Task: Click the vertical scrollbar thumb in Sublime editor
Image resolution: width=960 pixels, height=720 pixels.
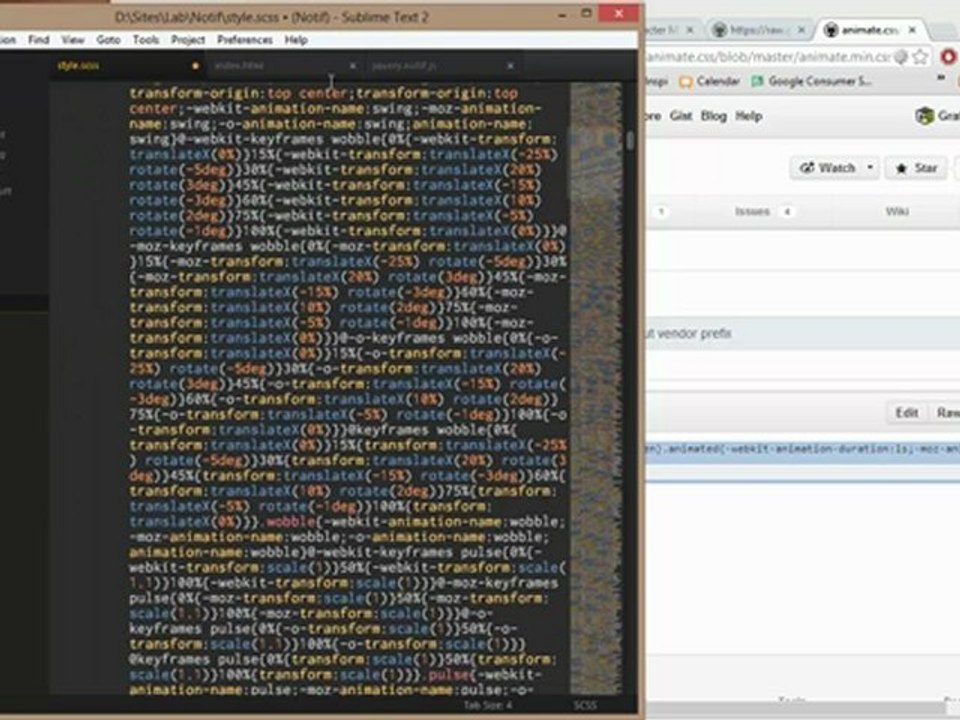Action: (x=630, y=141)
